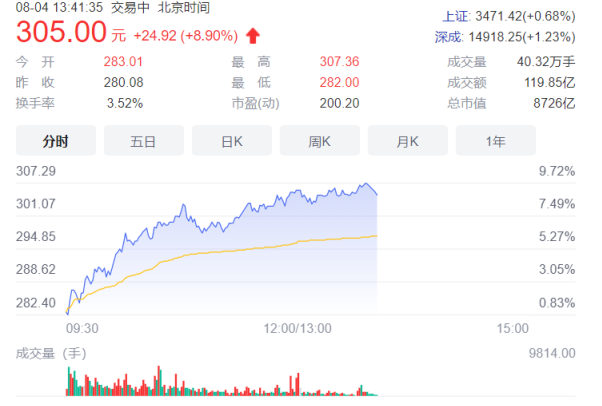
Task: Click the 深成 index link
Action: pyautogui.click(x=448, y=37)
